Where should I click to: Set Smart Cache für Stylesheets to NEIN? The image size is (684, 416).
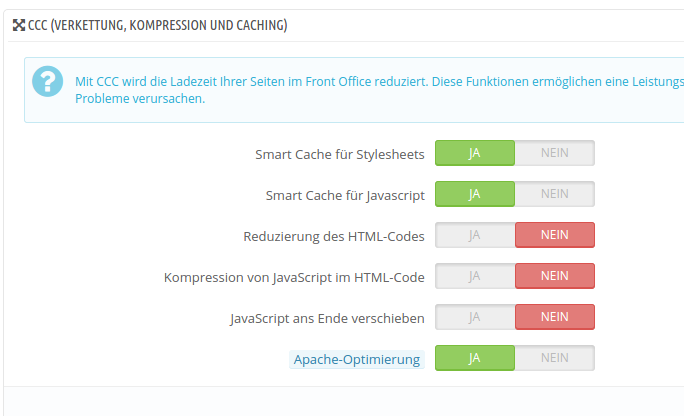(555, 153)
